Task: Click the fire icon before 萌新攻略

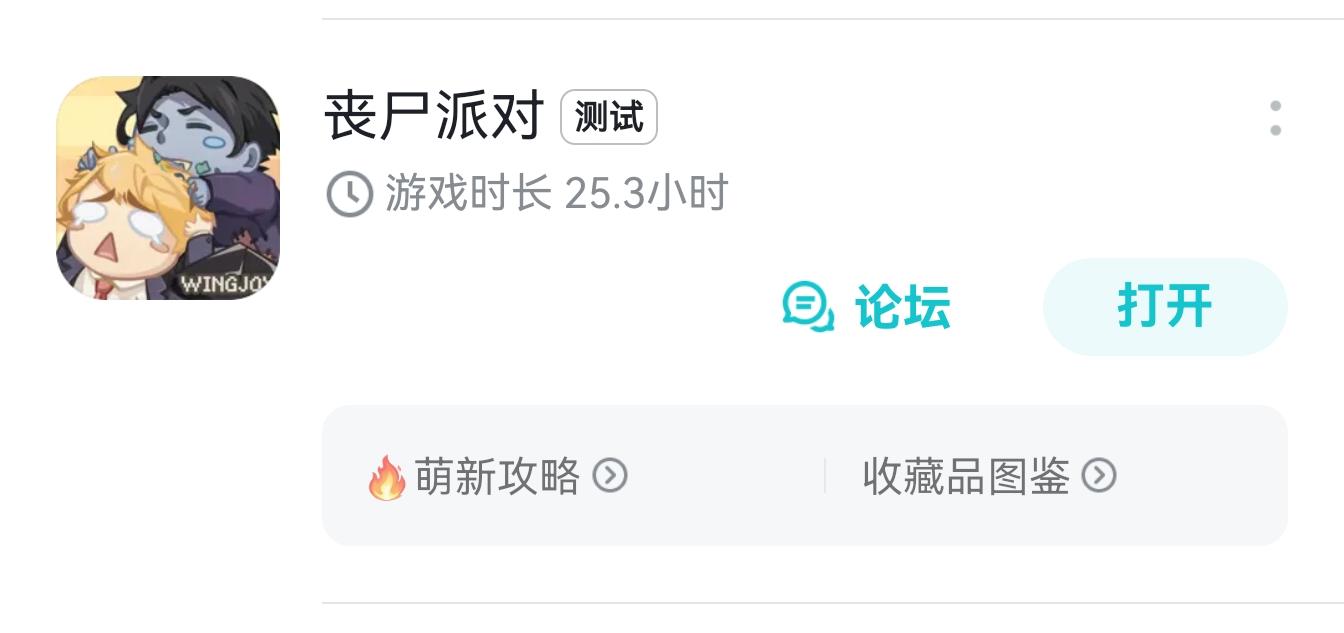Action: tap(387, 477)
